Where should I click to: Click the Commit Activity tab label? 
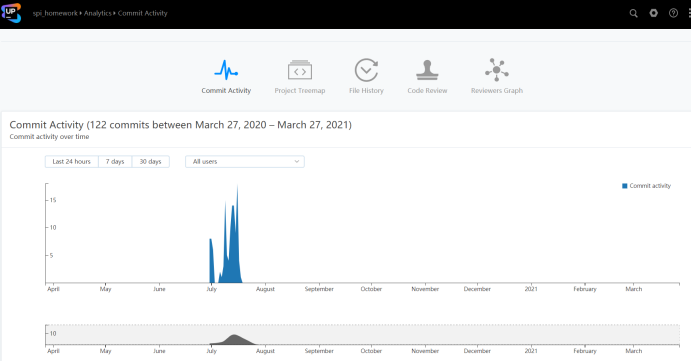pyautogui.click(x=226, y=90)
